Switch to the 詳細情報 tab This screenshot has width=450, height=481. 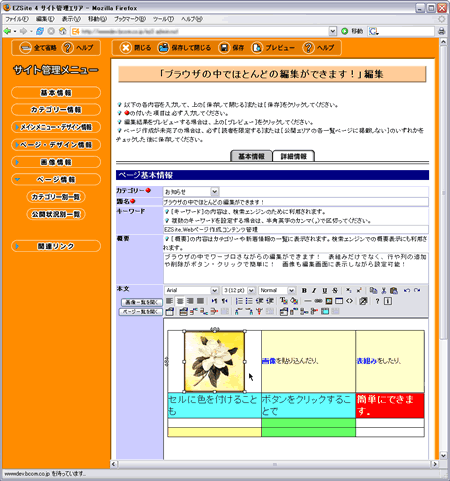point(293,156)
